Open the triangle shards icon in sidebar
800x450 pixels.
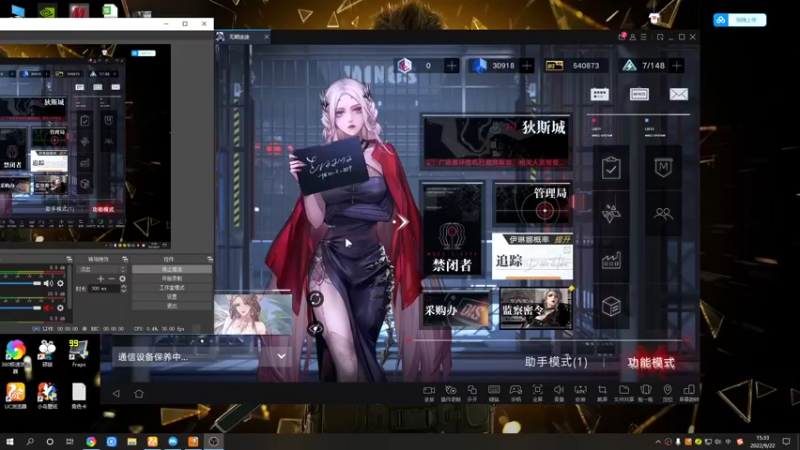(611, 214)
